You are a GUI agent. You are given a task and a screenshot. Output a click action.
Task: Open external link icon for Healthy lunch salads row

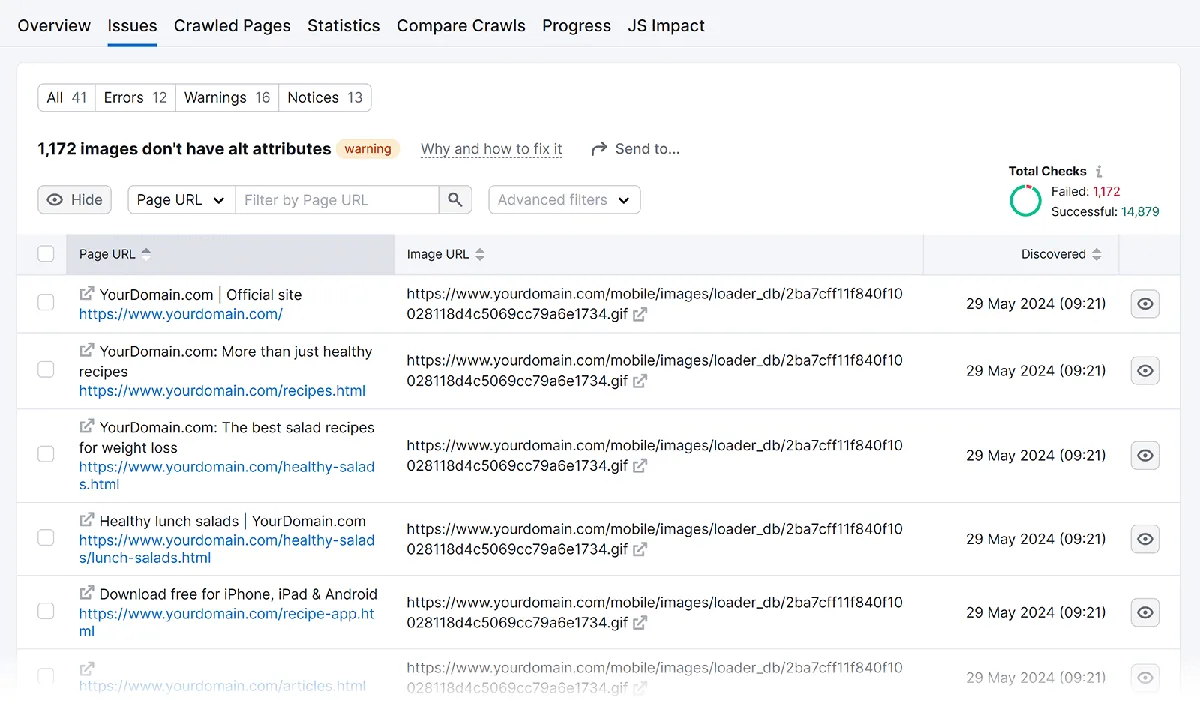[x=87, y=520]
